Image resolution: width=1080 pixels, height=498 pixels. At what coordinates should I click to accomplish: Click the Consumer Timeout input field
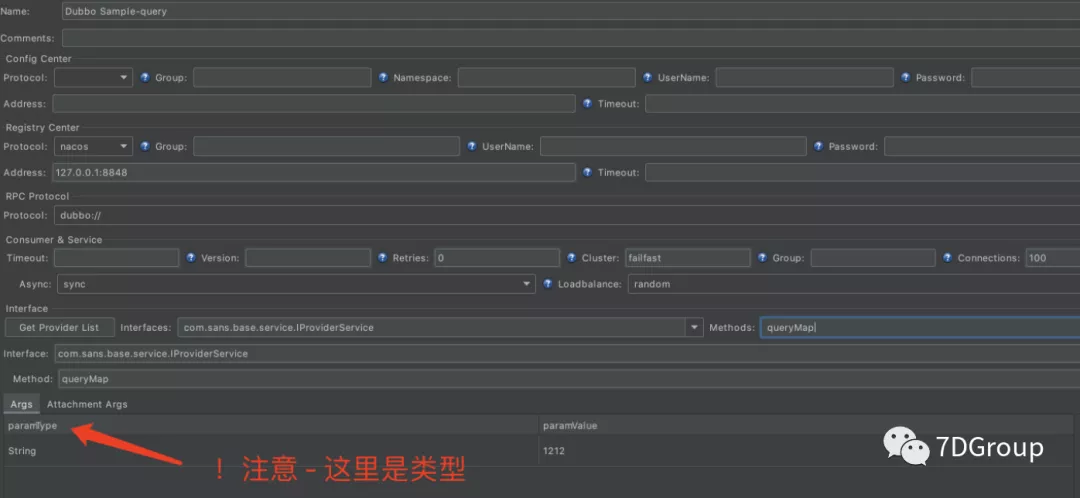pos(116,258)
